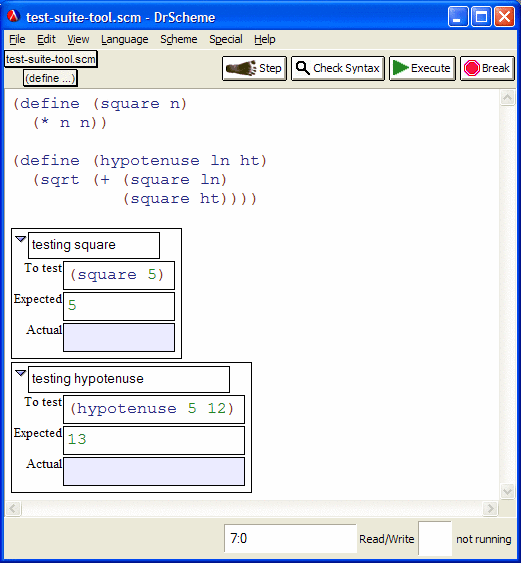Collapse the testing square test box
This screenshot has width=521, height=563.
20,239
